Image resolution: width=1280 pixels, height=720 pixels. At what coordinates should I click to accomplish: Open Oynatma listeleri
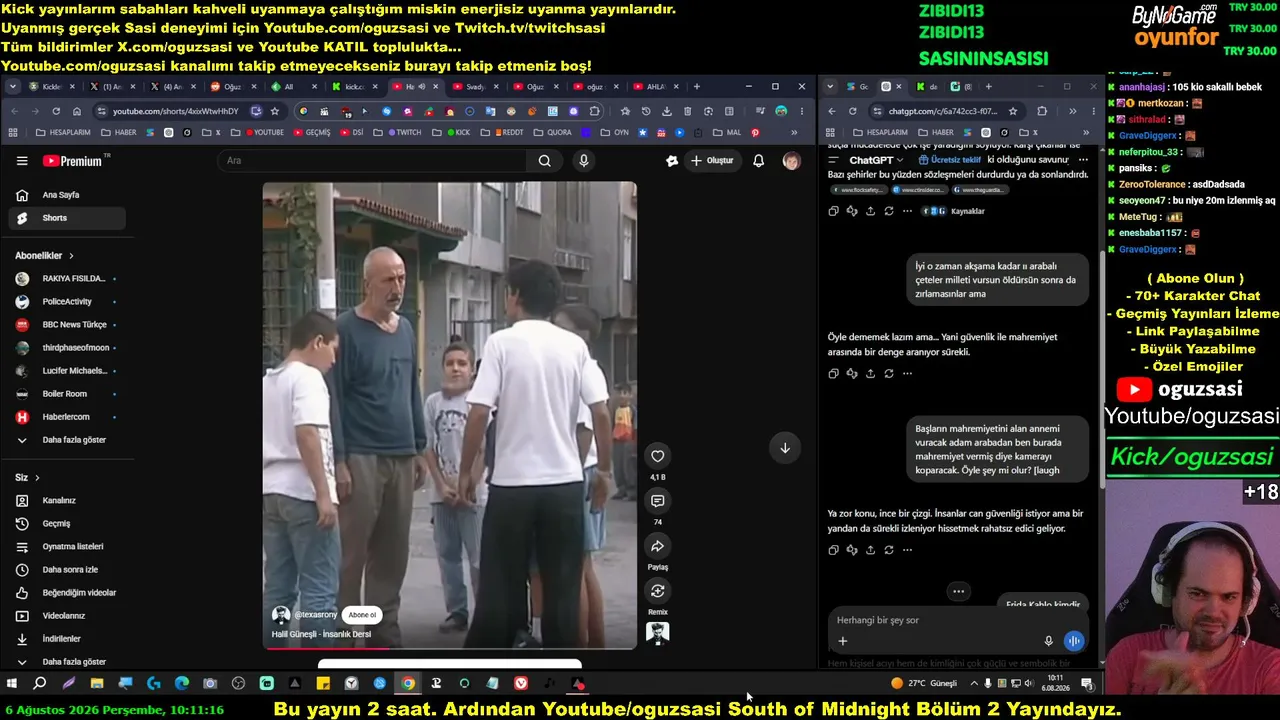coord(68,547)
